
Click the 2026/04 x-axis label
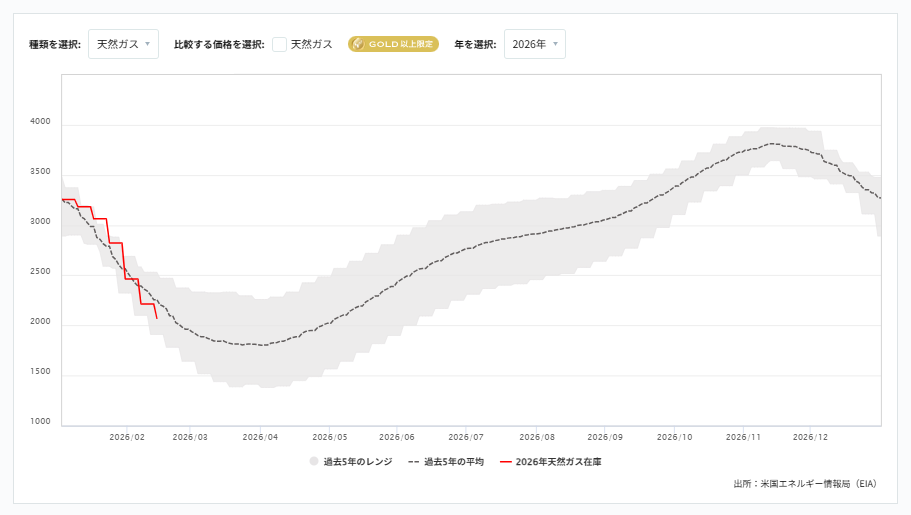(260, 437)
